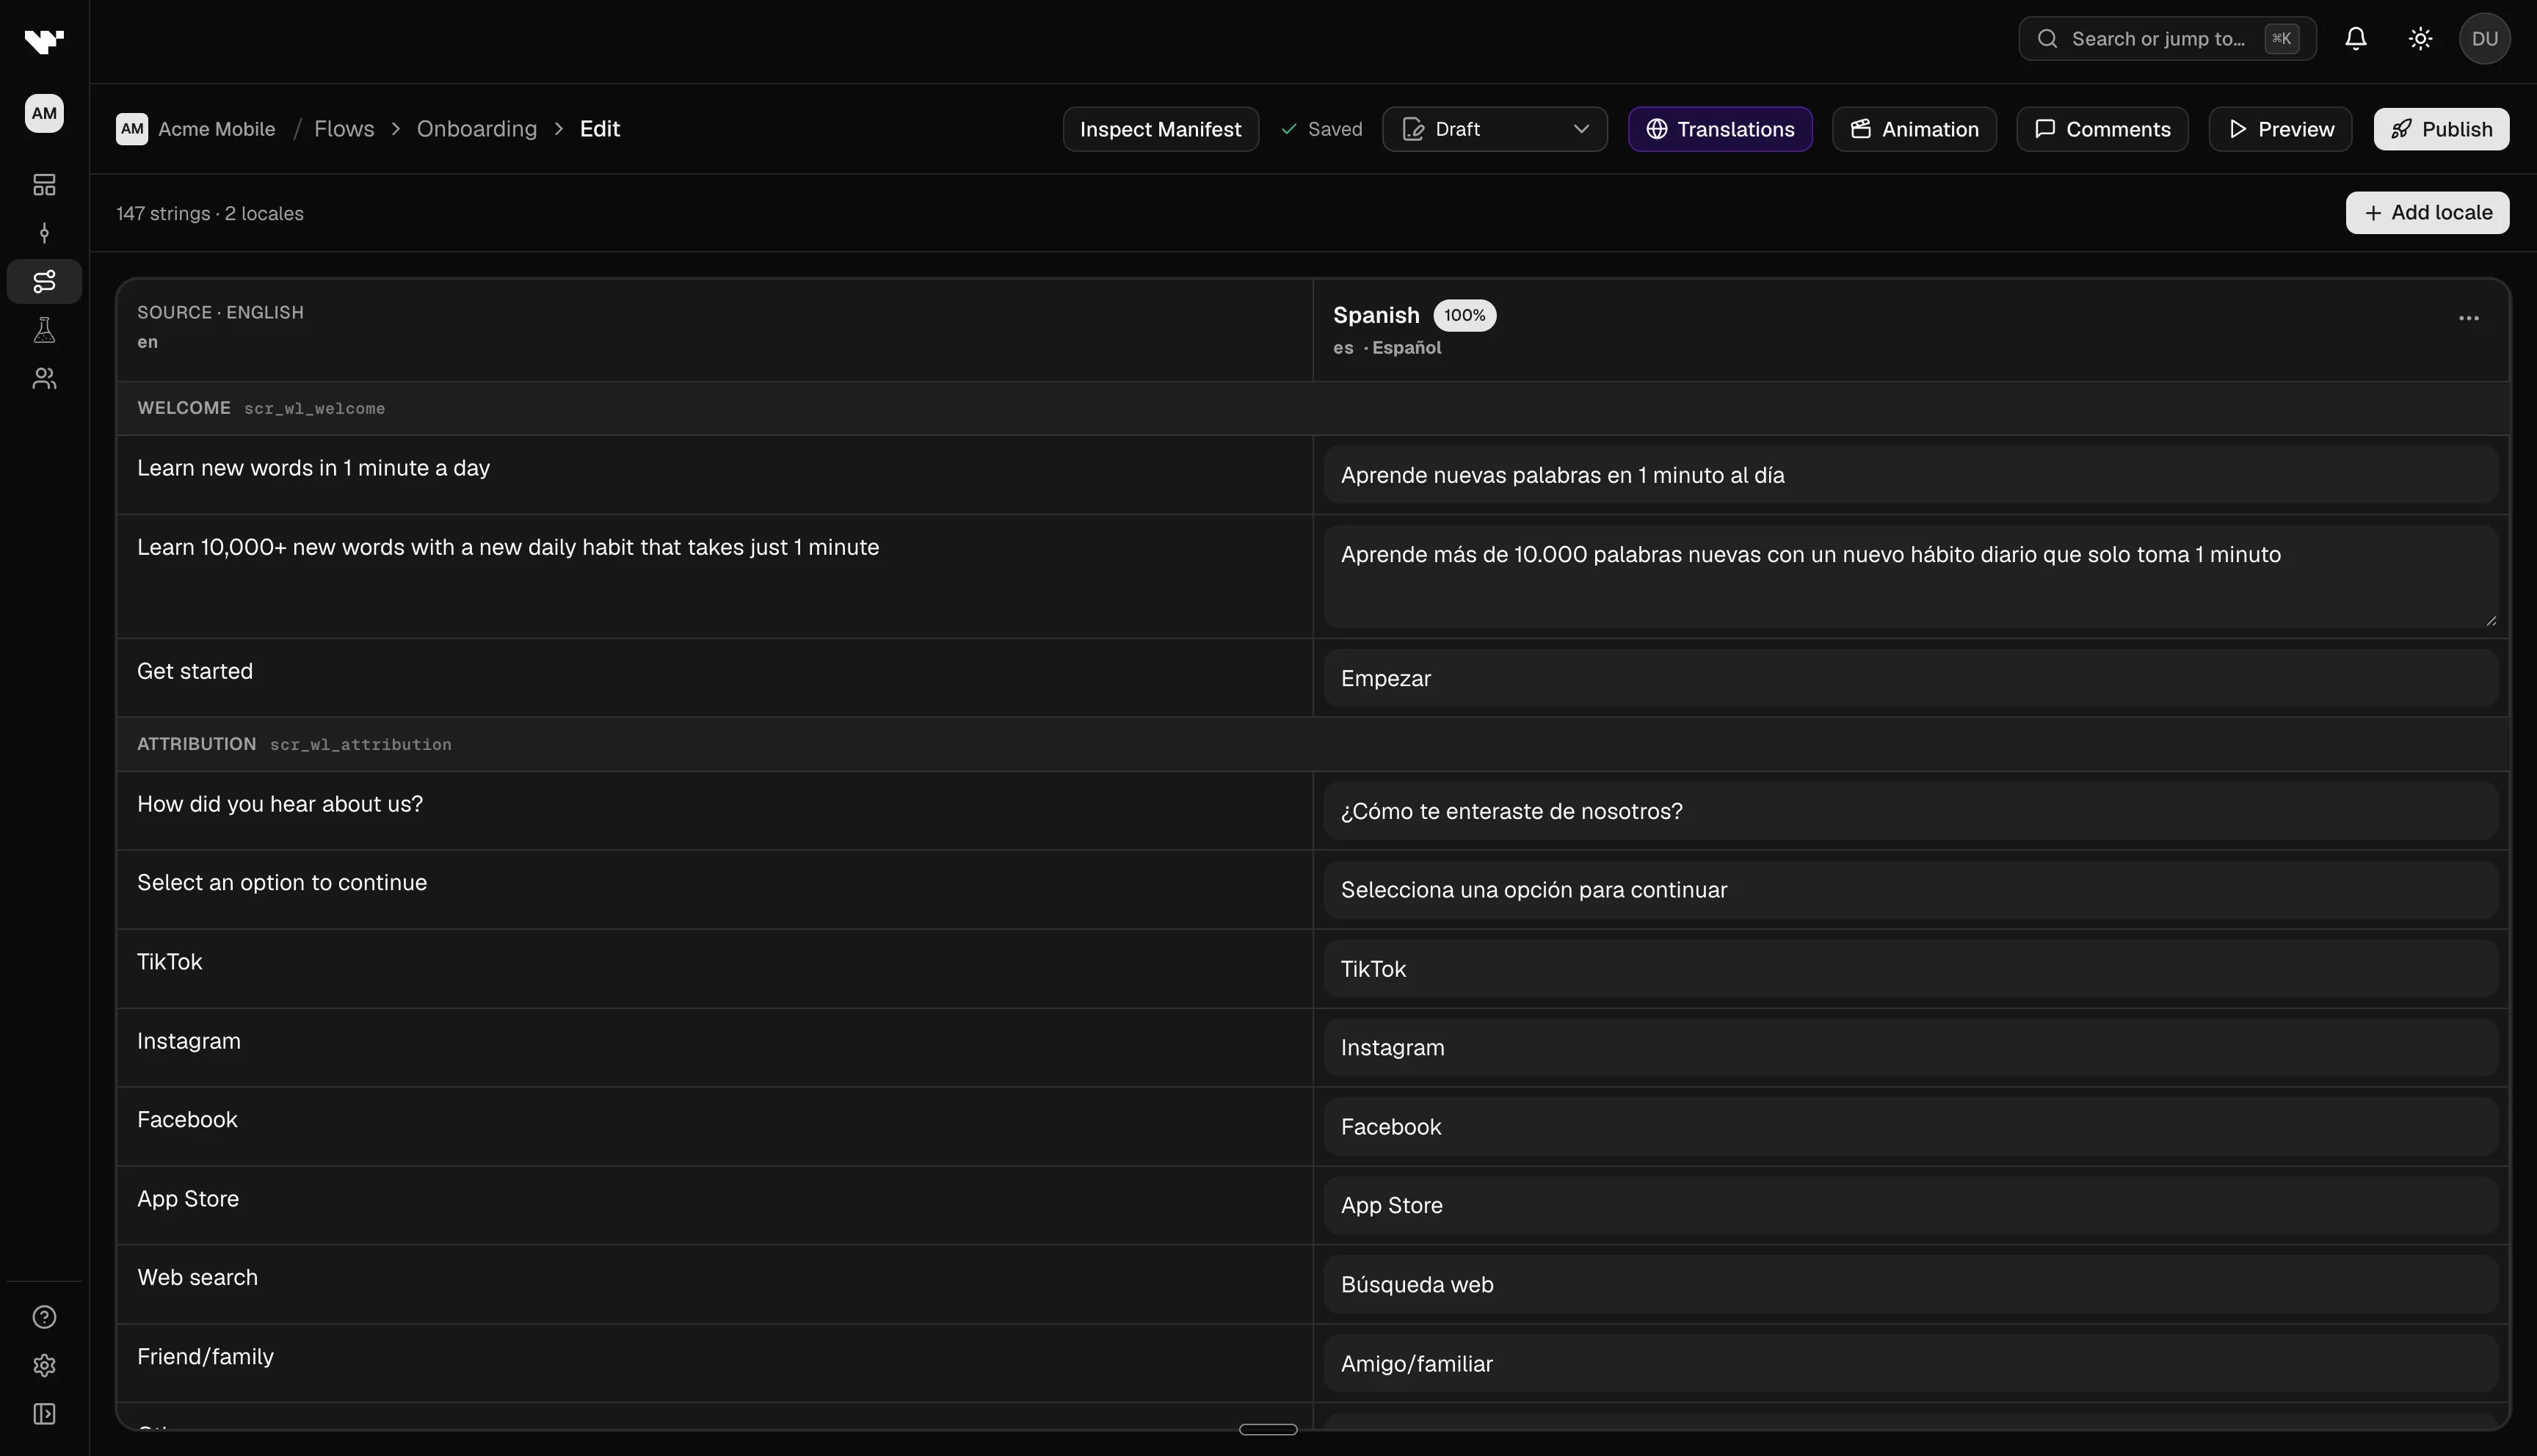Edit the Instagram translation field

1910,1048
